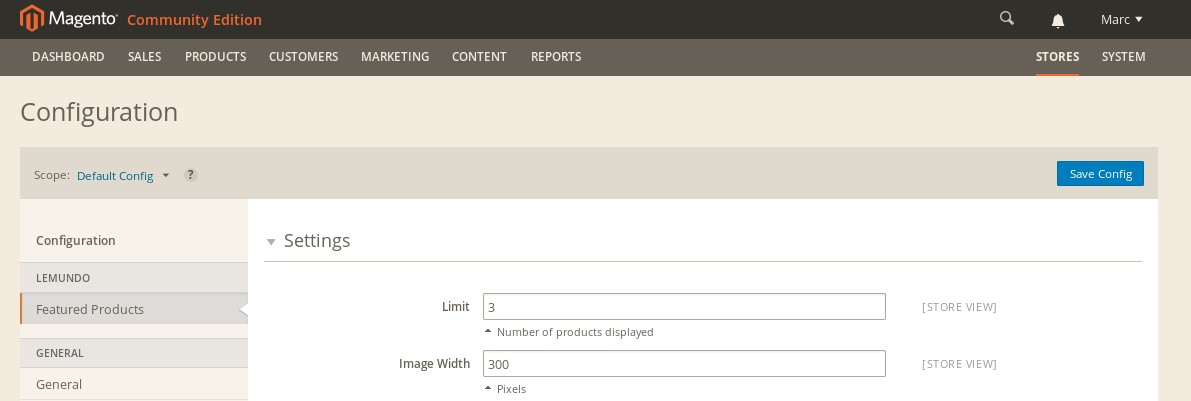
Task: Click the Configuration sidebar heading
Action: pos(76,241)
